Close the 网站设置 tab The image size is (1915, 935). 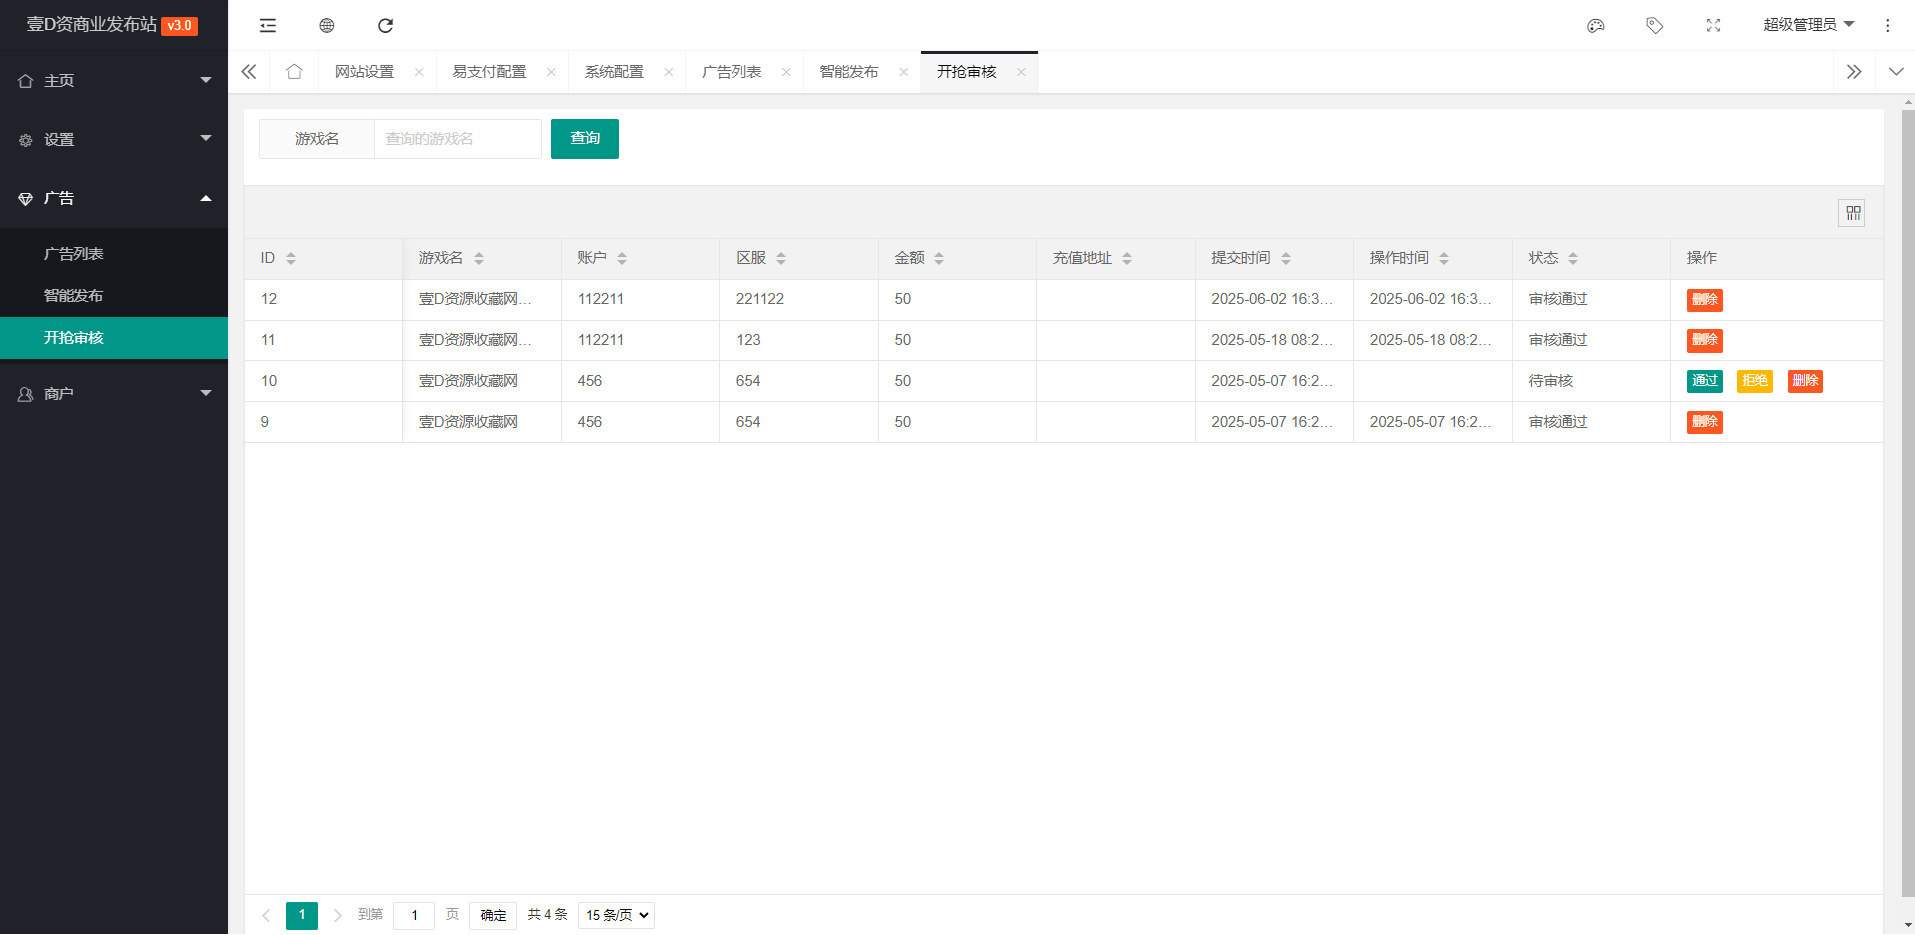[419, 72]
